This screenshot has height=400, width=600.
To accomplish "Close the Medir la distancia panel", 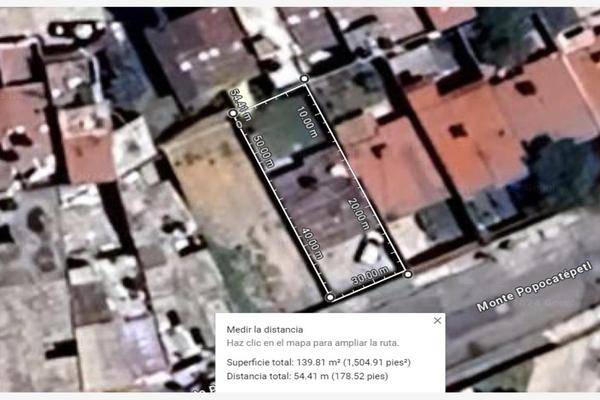I will click(437, 321).
